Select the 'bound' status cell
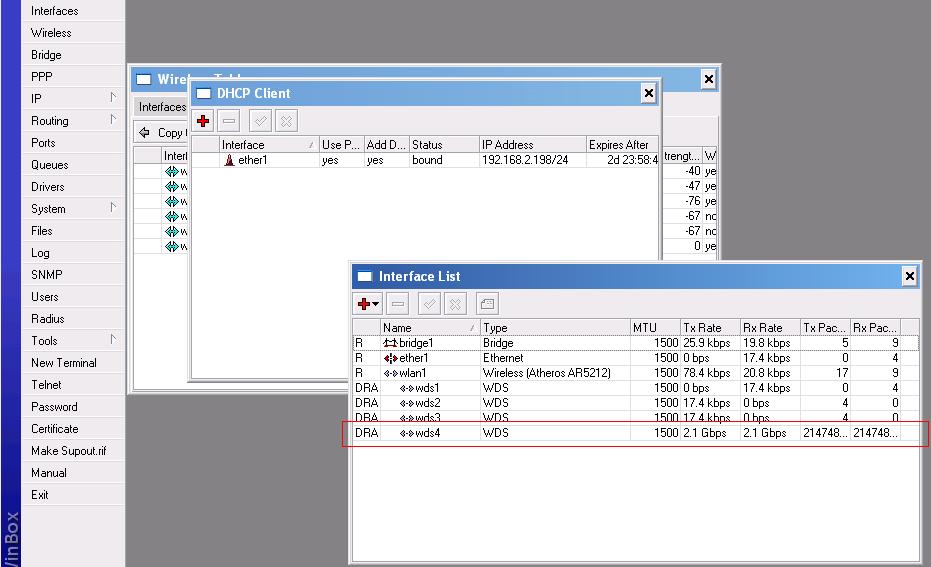 pyautogui.click(x=444, y=160)
